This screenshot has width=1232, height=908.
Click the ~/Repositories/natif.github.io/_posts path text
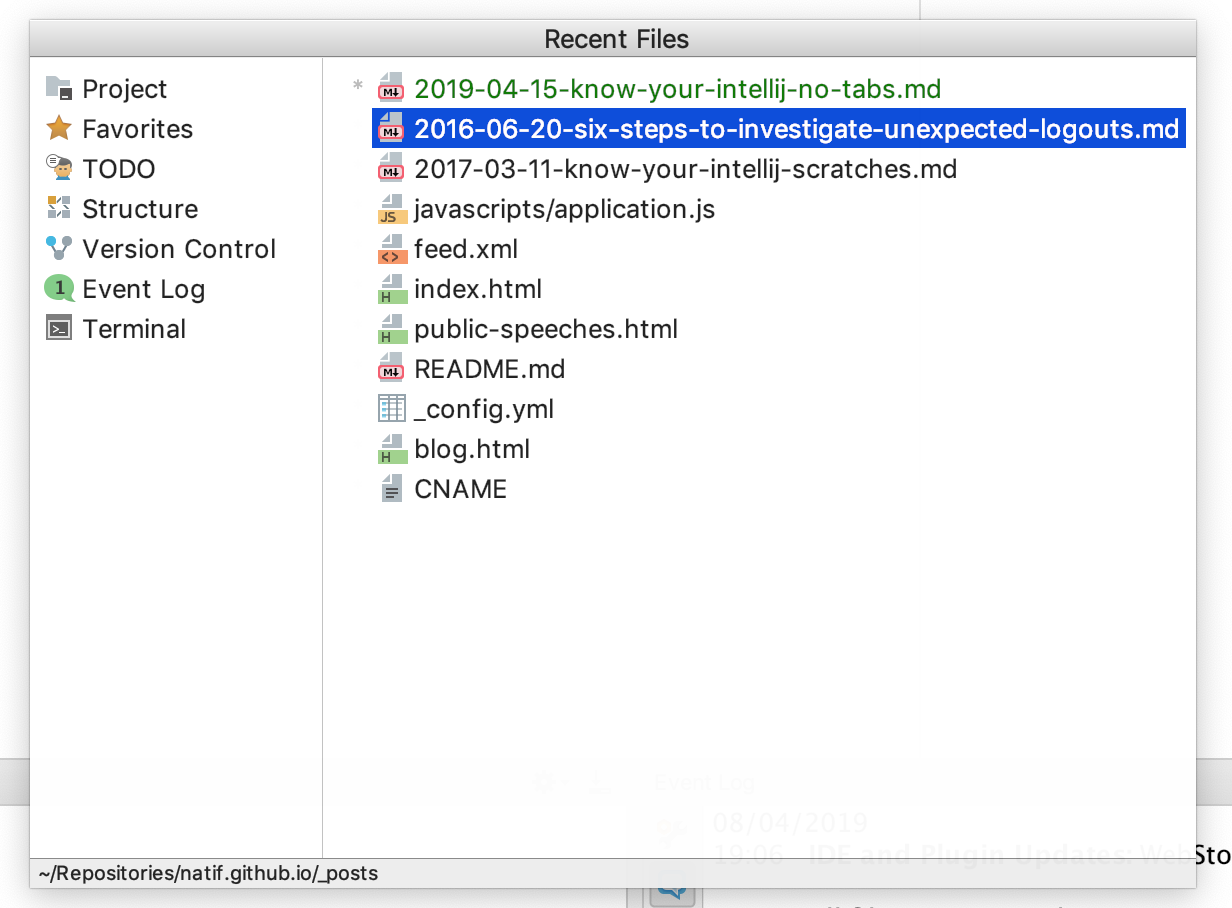click(208, 873)
